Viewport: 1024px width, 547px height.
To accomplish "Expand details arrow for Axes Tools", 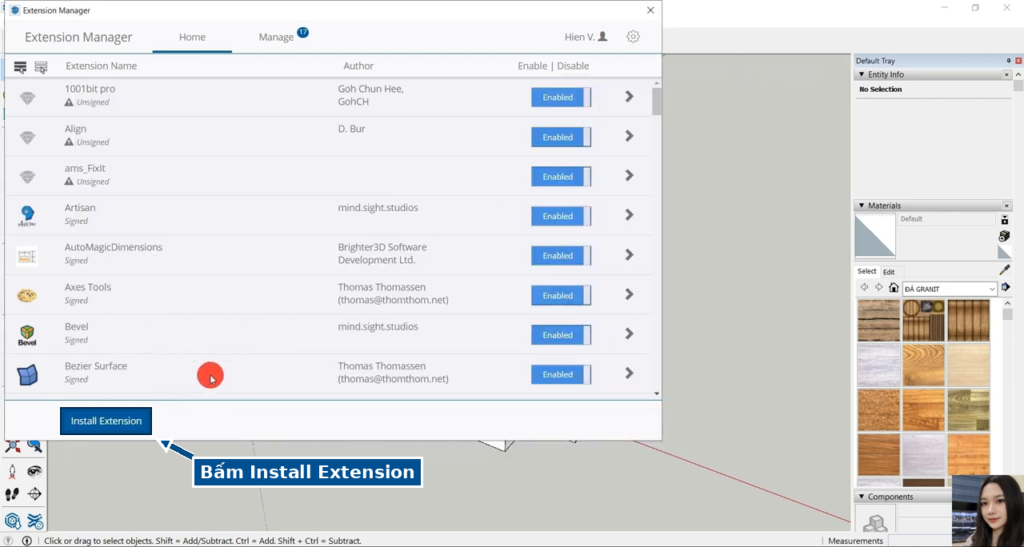I will pos(630,294).
